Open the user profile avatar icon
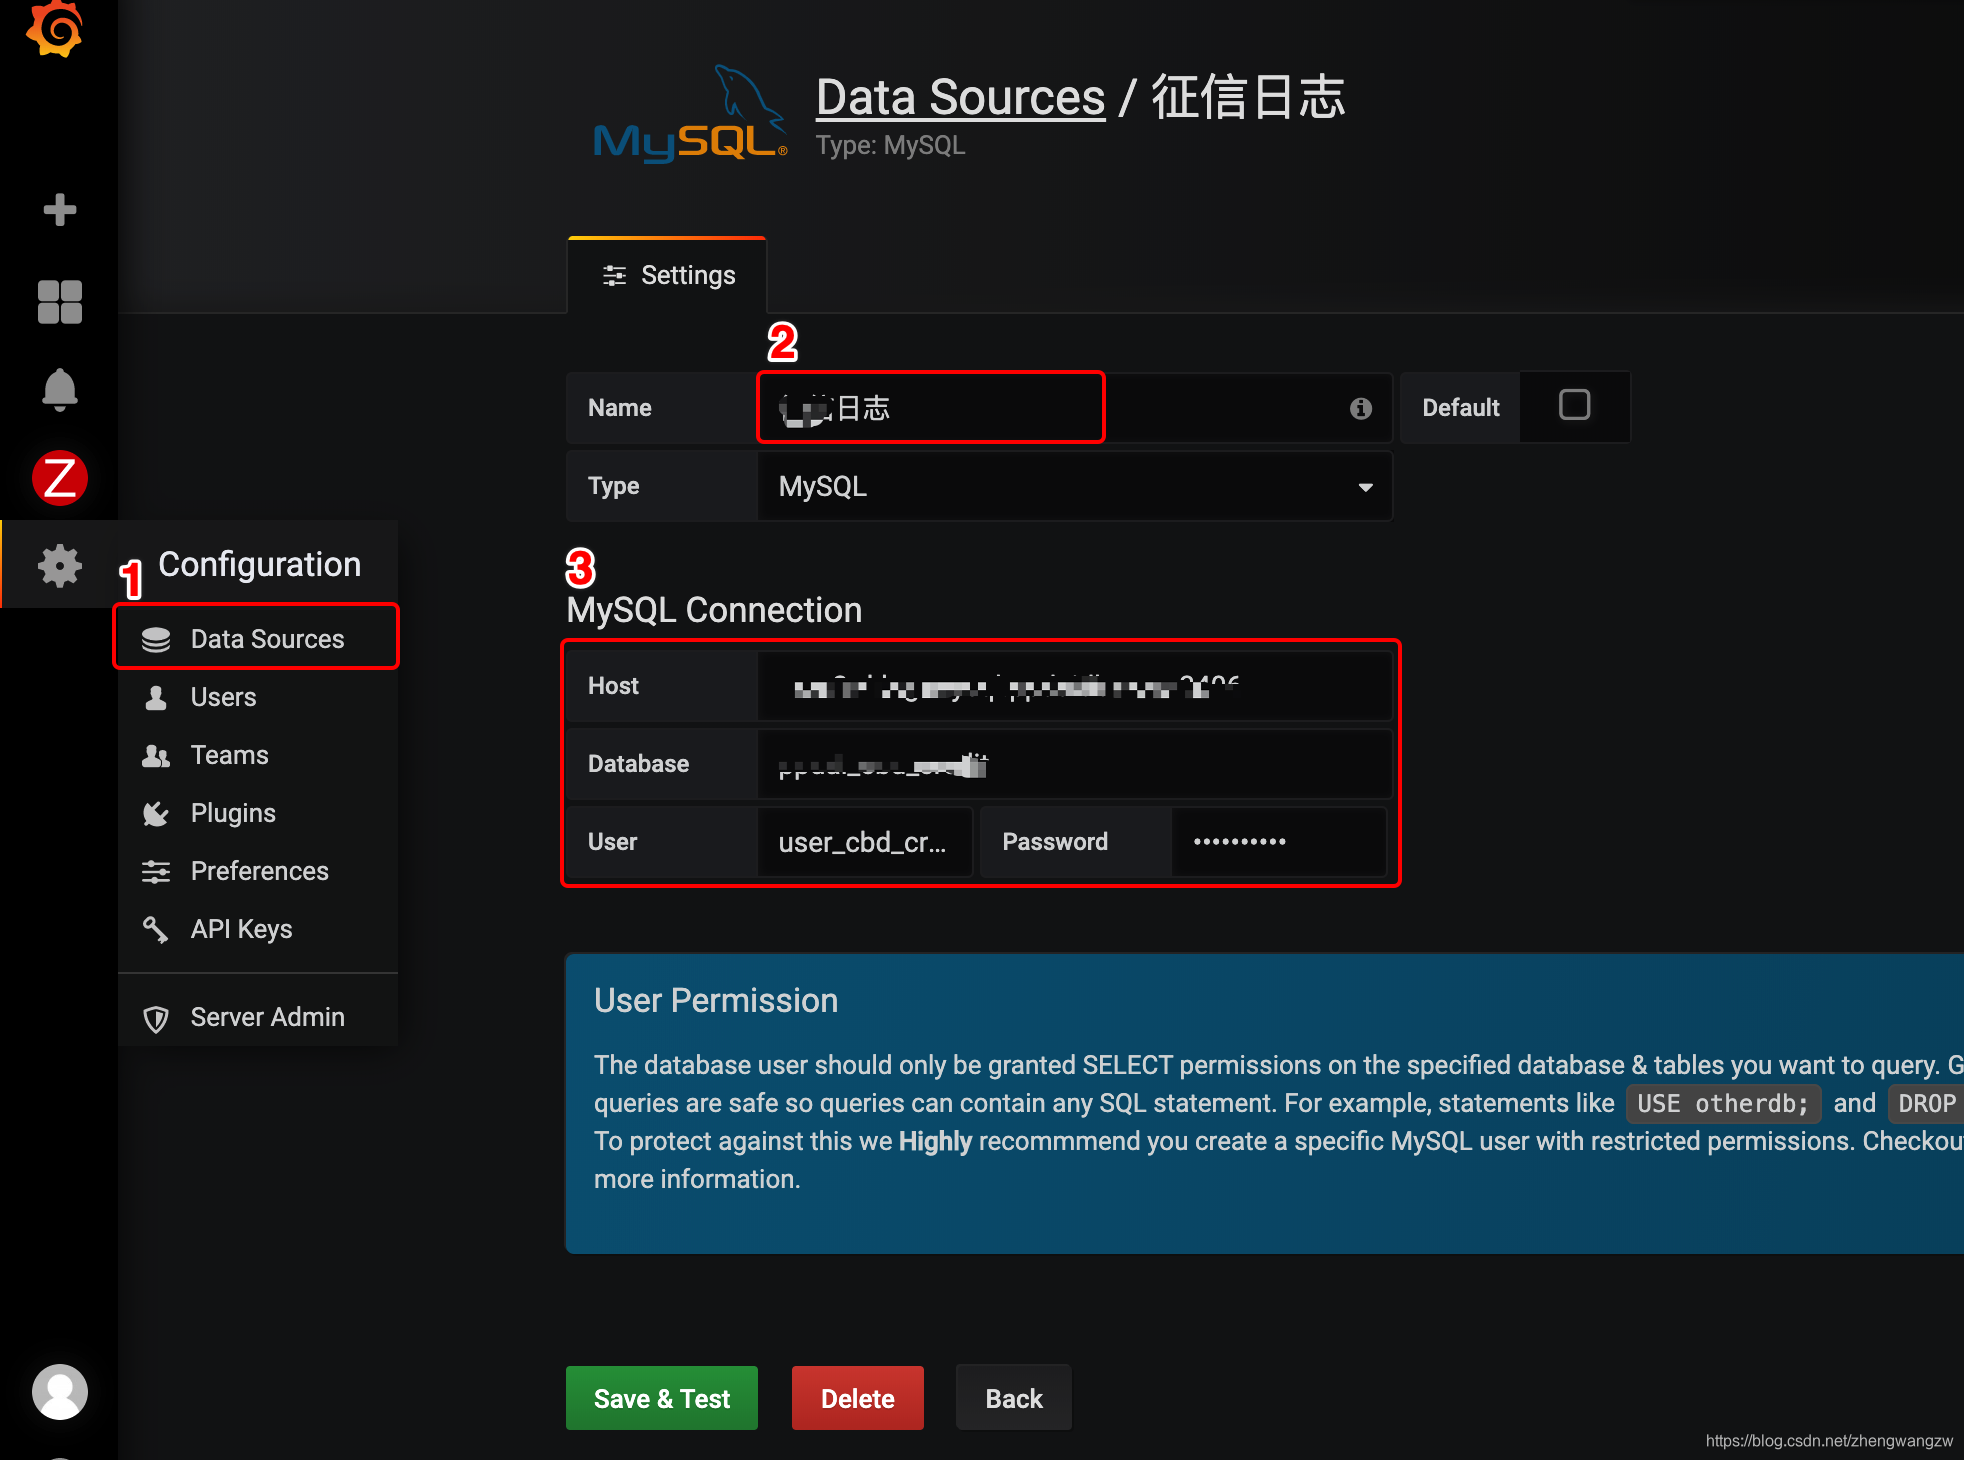The width and height of the screenshot is (1964, 1460). 59,1392
